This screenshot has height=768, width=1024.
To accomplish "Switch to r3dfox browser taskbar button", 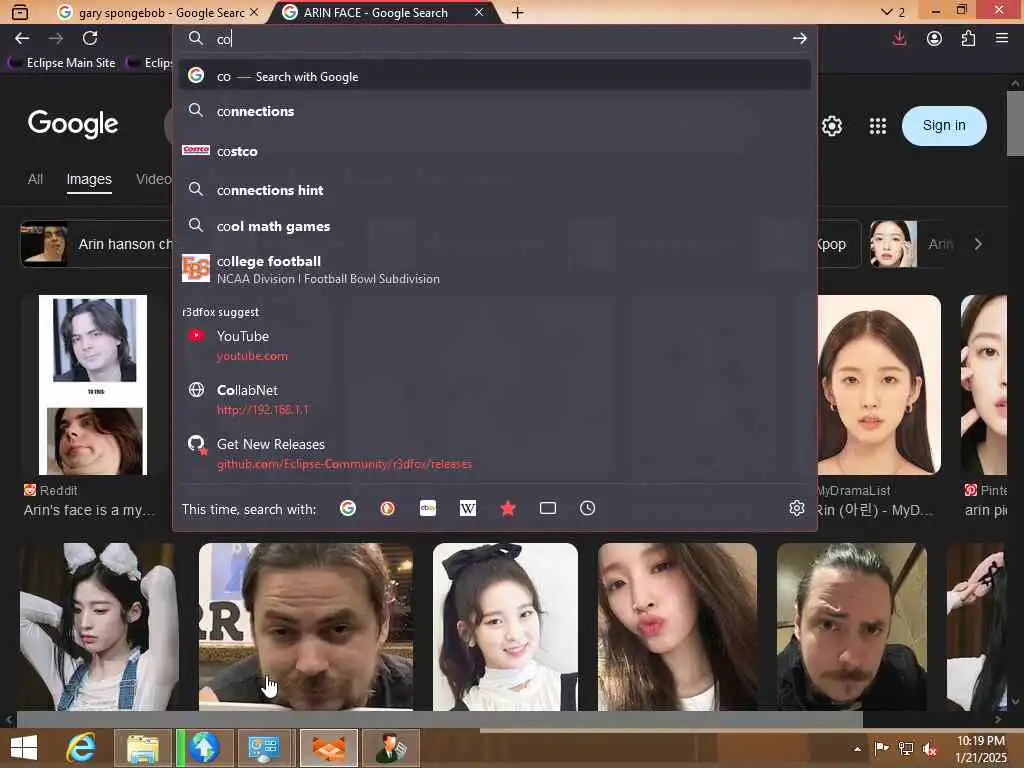I will coord(328,748).
